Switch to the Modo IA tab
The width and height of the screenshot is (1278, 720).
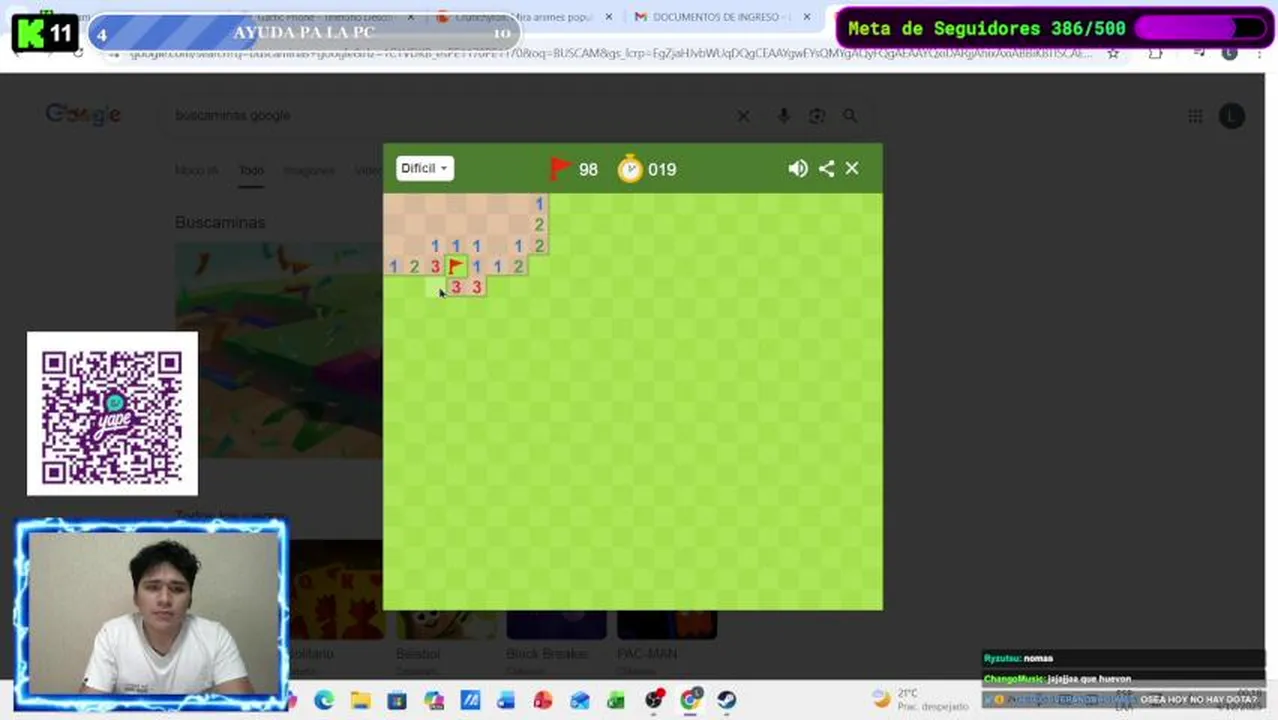point(196,171)
